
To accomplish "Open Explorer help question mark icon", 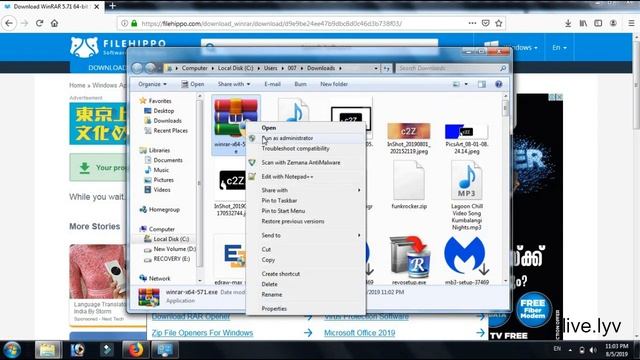I will pyautogui.click(x=498, y=84).
